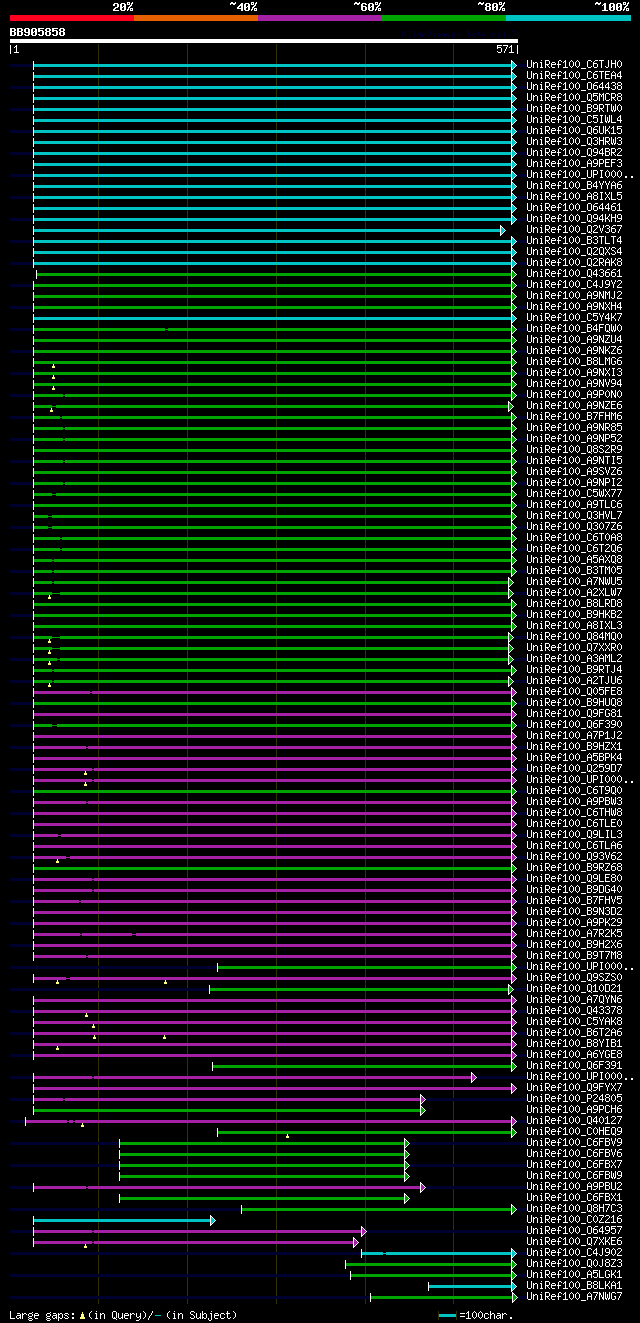
Task: Click the UniRef100_C4J9Y2 hit label
Action: coord(574,284)
